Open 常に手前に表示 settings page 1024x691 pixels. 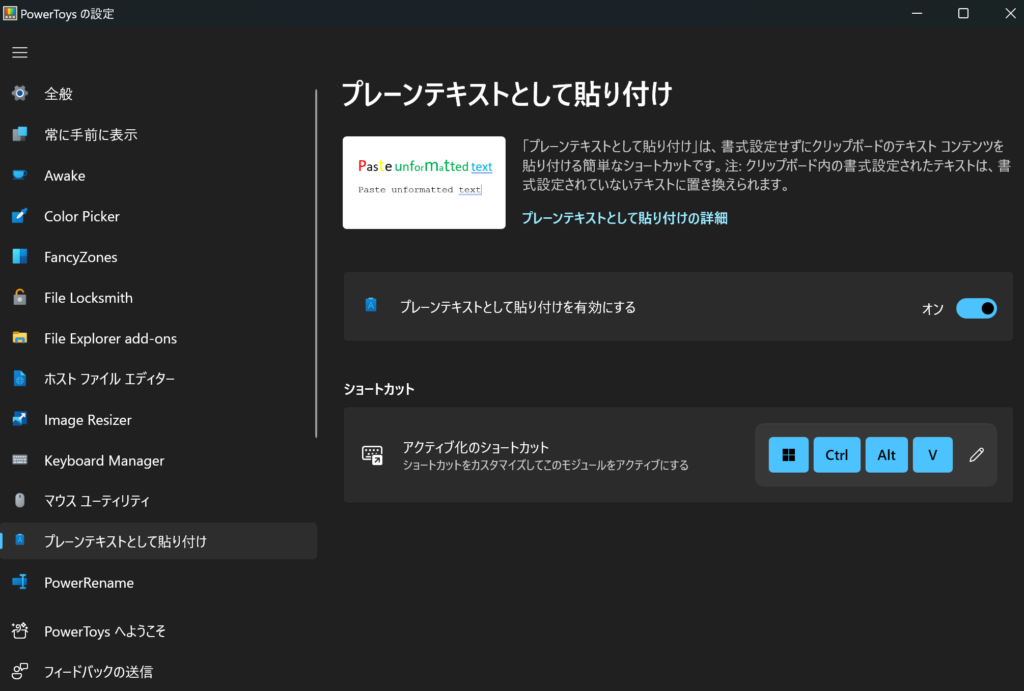(159, 135)
